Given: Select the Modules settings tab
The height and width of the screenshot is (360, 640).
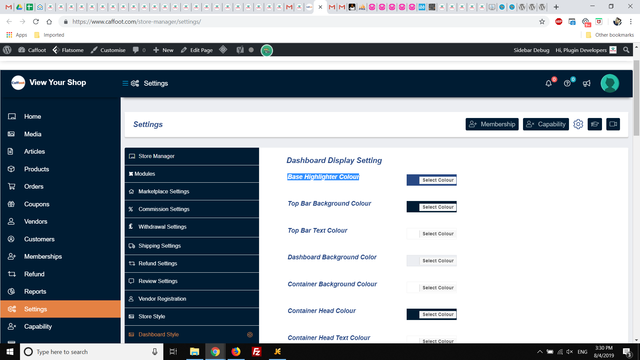Looking at the screenshot, I should point(192,174).
